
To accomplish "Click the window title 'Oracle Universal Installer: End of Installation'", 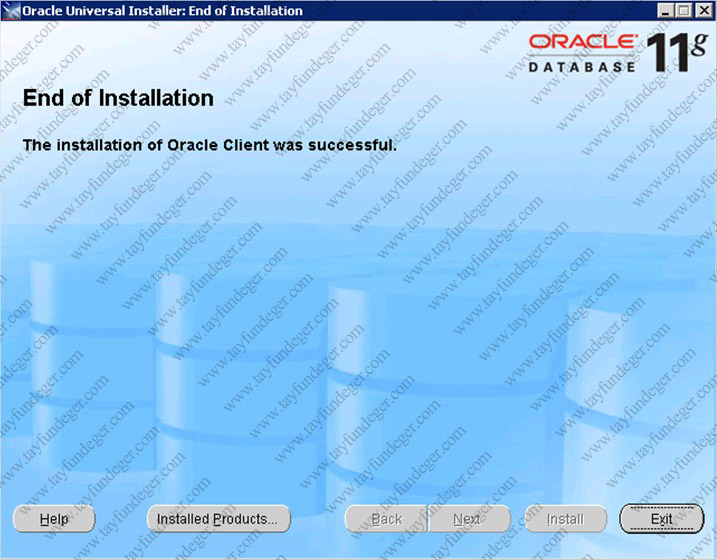I will [x=162, y=11].
